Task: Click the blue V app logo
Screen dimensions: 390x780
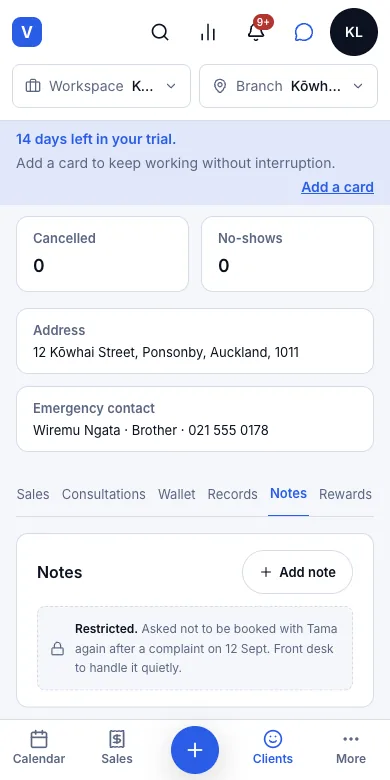Action: (x=27, y=32)
